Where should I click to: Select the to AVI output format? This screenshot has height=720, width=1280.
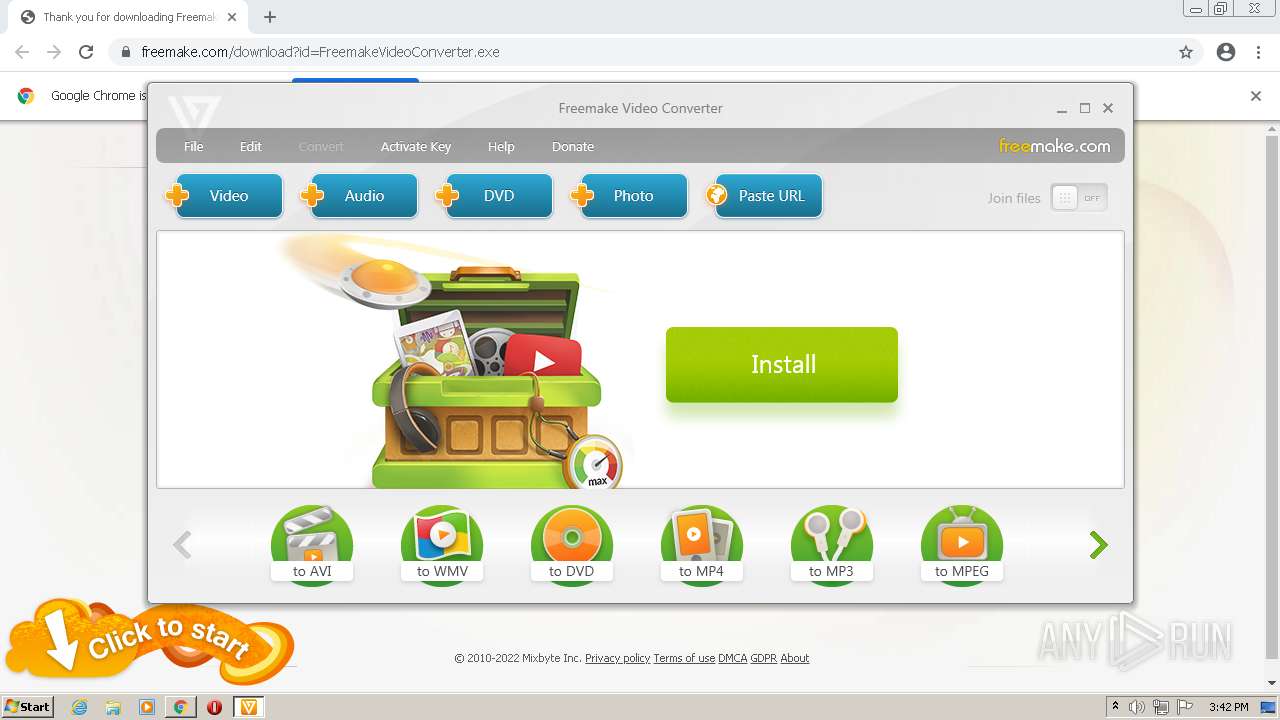click(312, 545)
